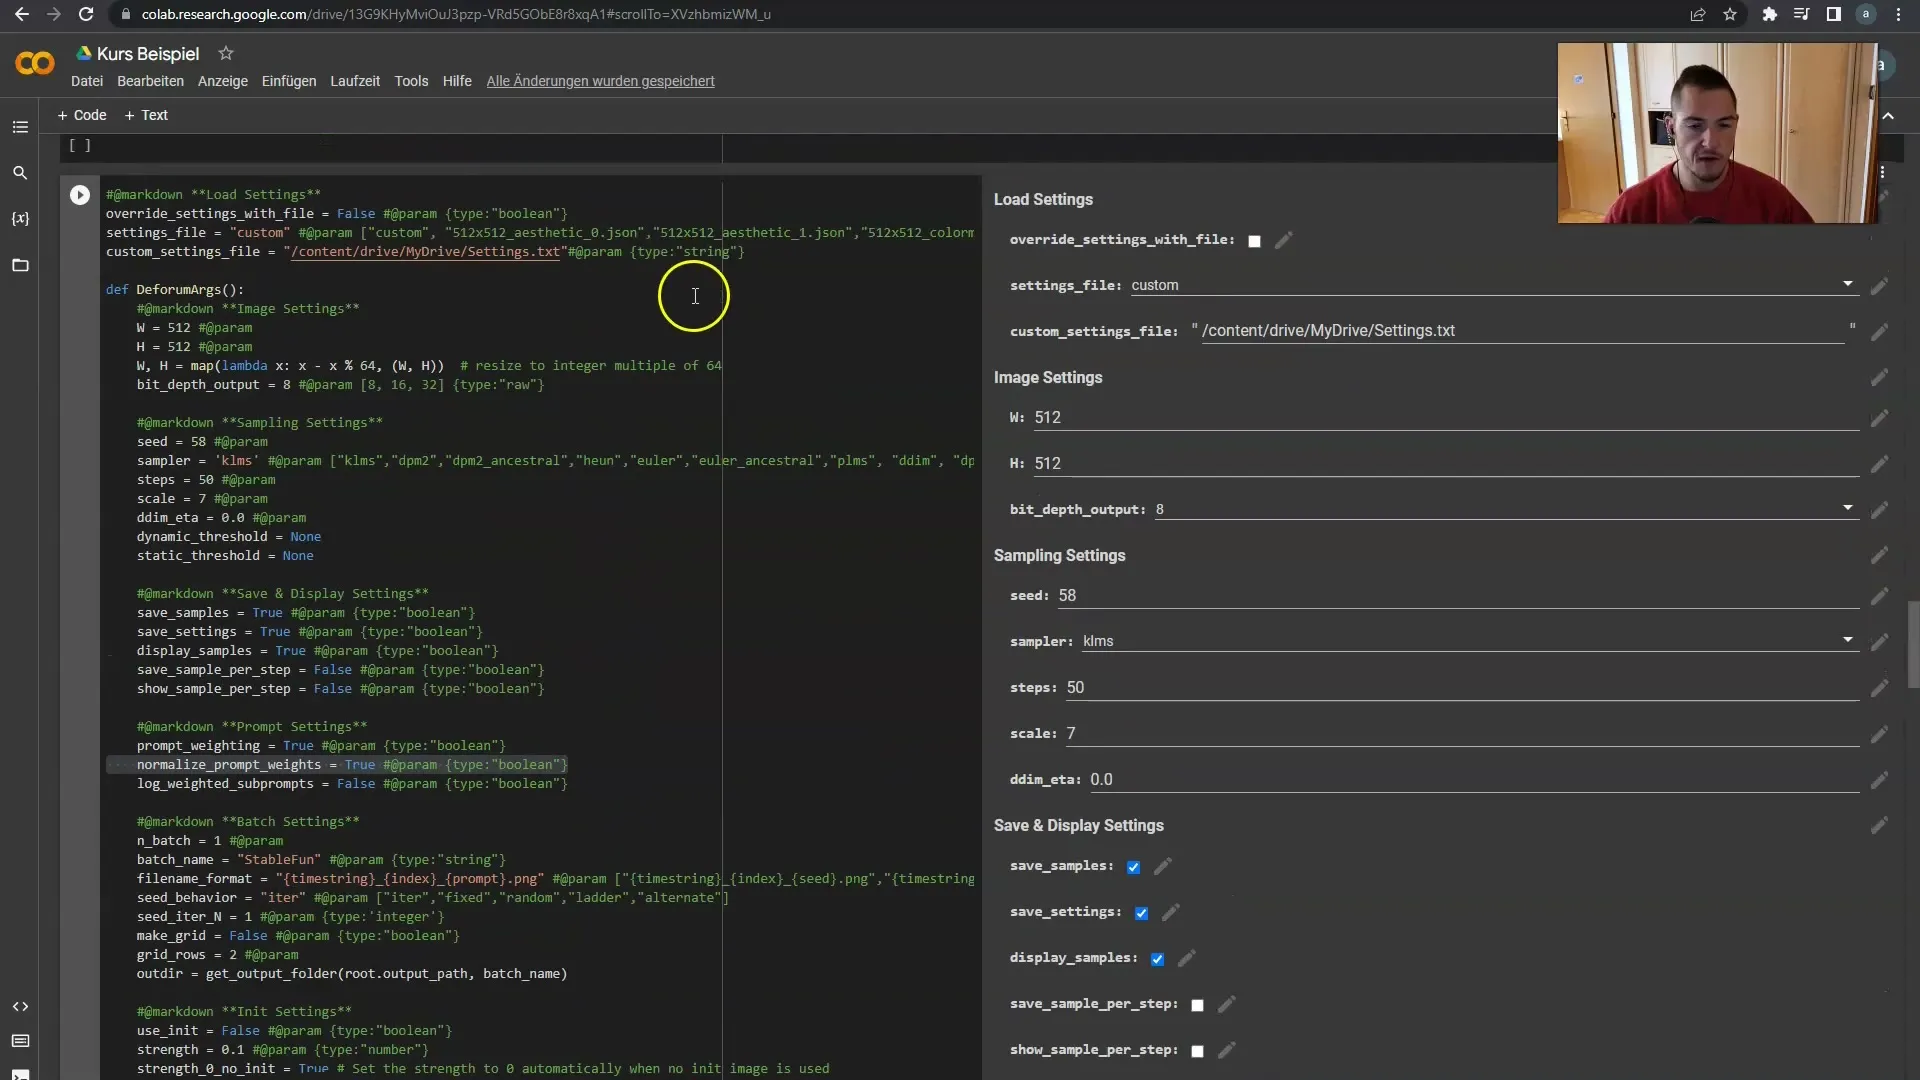1920x1080 pixels.
Task: Edit the Image Settings heading pencil
Action: [x=1879, y=378]
